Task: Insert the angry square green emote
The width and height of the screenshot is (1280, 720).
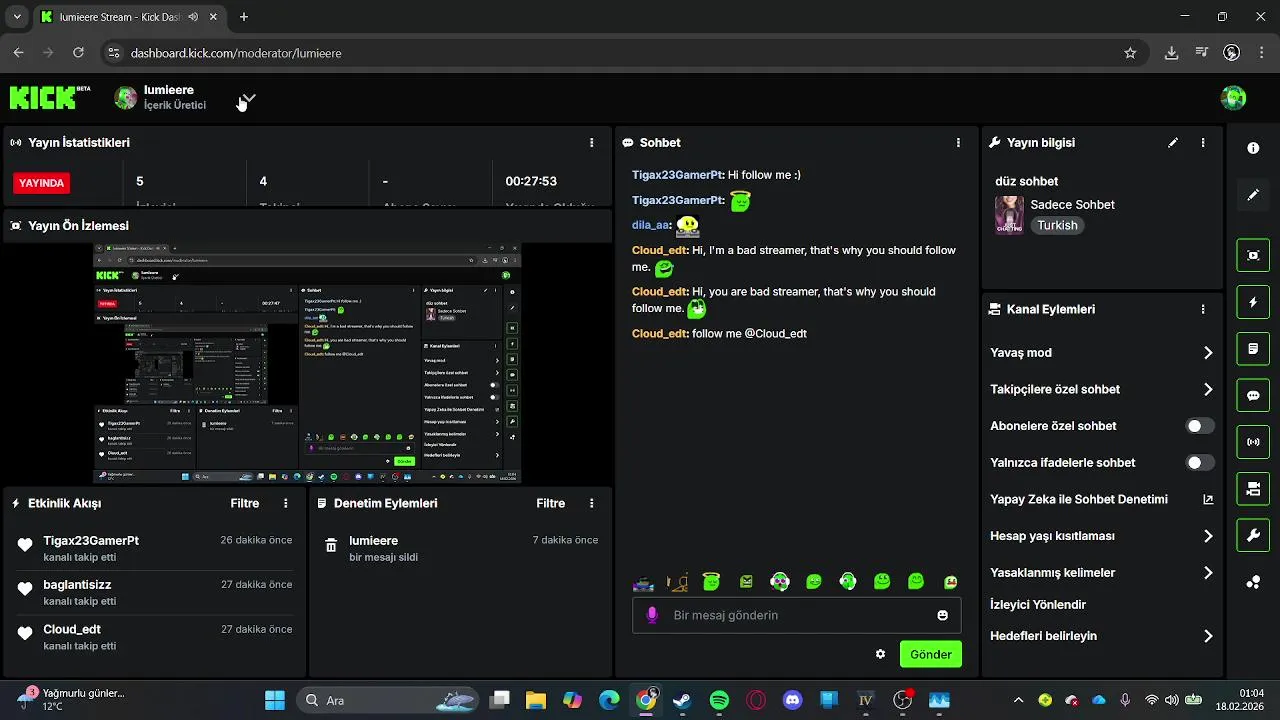Action: 745,581
